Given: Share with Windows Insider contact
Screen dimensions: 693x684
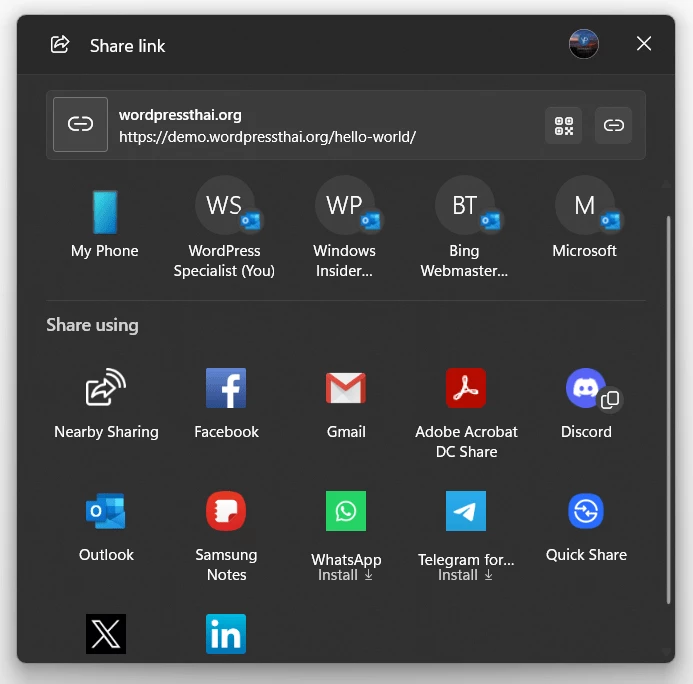Looking at the screenshot, I should 345,228.
